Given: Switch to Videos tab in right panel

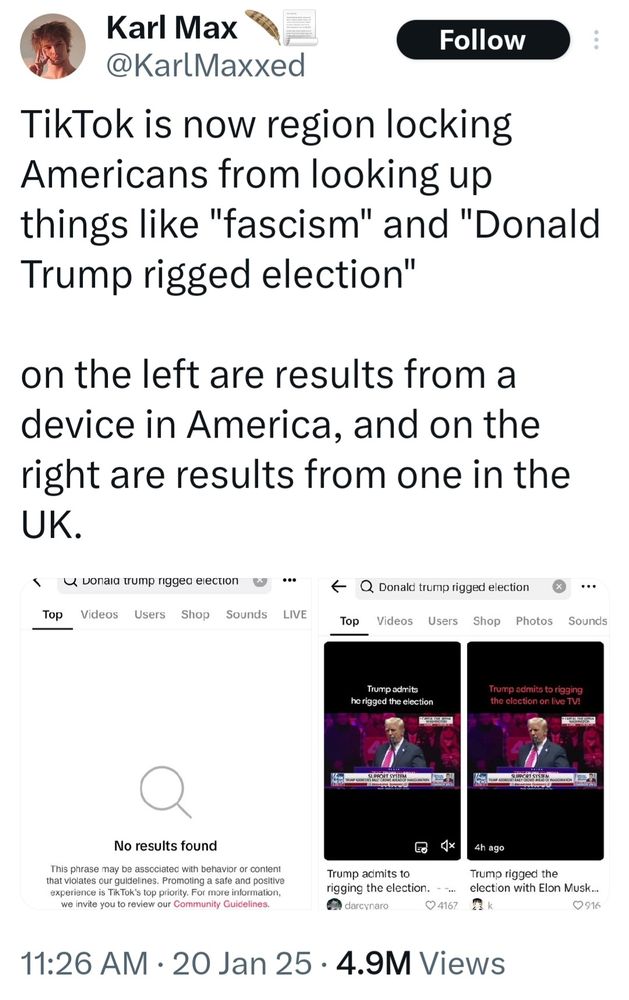Looking at the screenshot, I should pyautogui.click(x=394, y=621).
